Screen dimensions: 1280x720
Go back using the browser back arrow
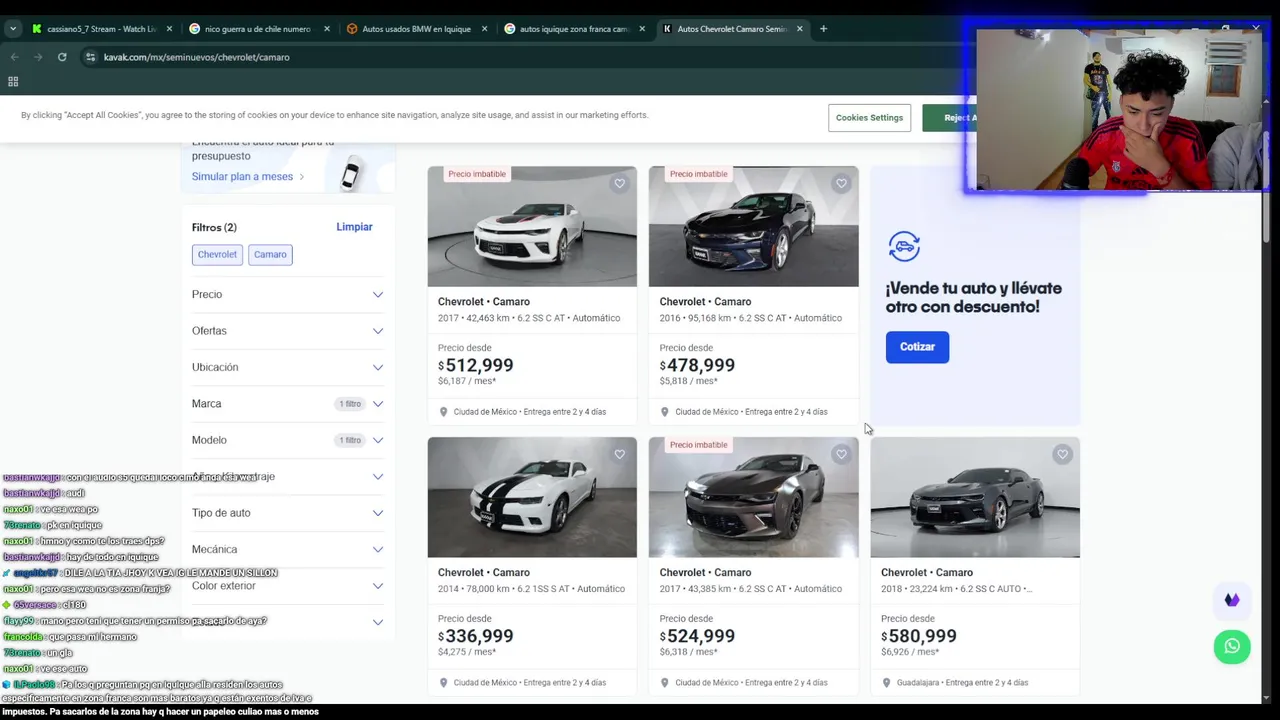(13, 57)
